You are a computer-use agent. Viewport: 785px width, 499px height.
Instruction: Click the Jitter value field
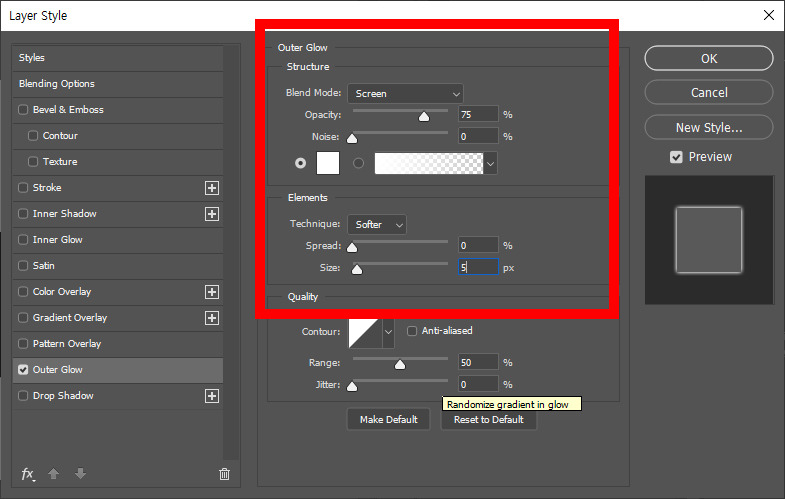pos(478,384)
